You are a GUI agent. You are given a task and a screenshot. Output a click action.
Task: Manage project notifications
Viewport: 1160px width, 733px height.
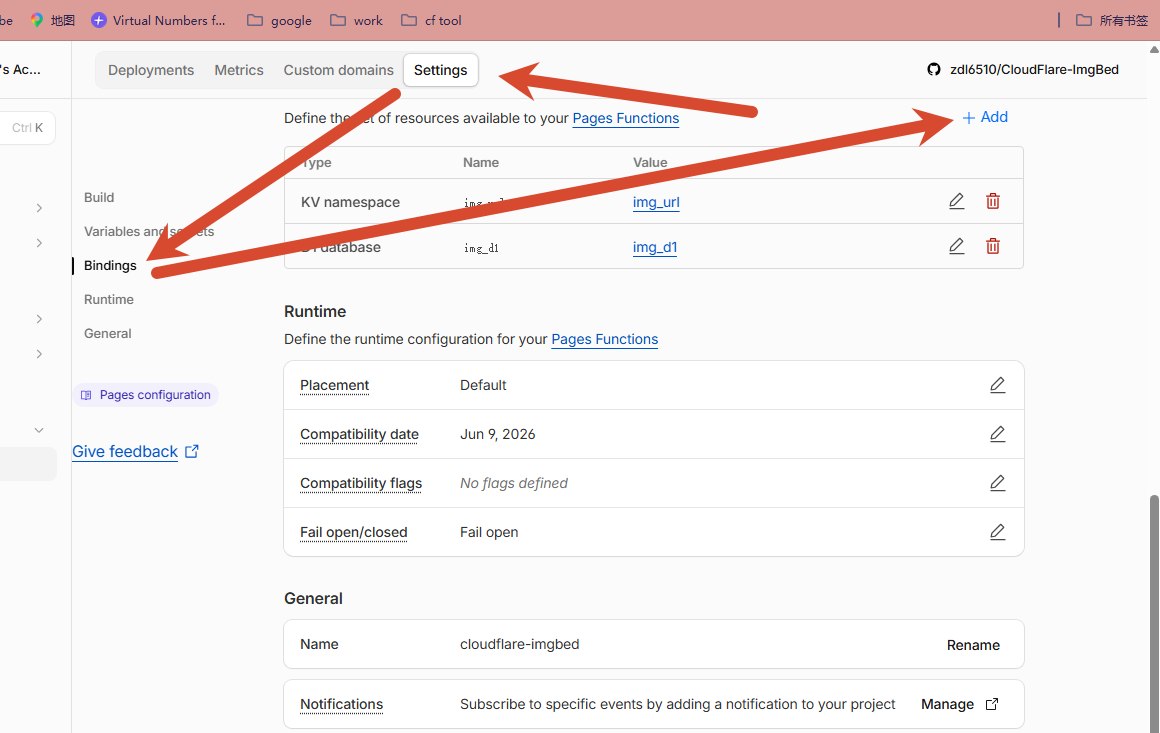click(960, 704)
